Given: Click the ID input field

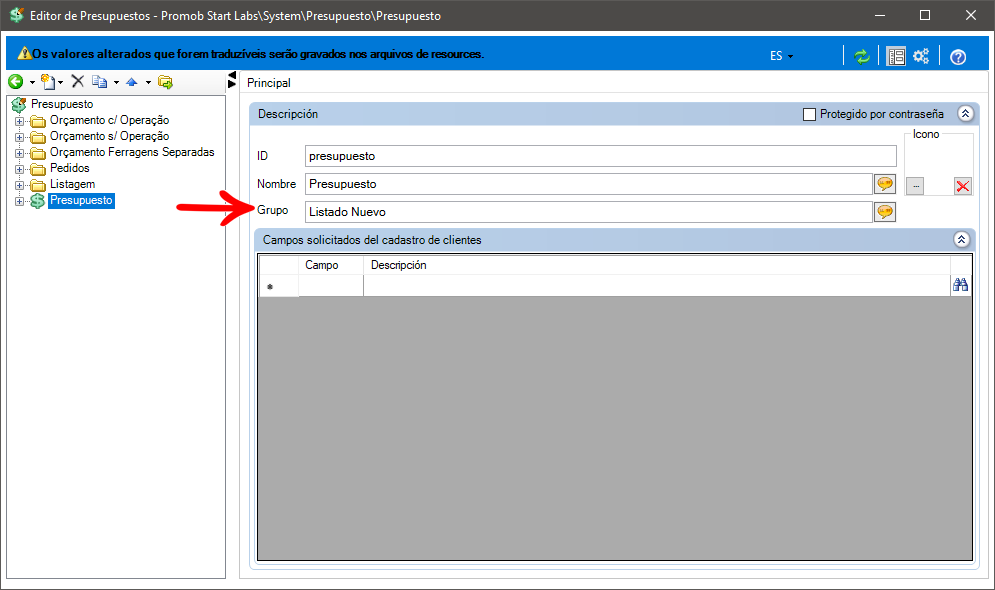Looking at the screenshot, I should click(600, 156).
